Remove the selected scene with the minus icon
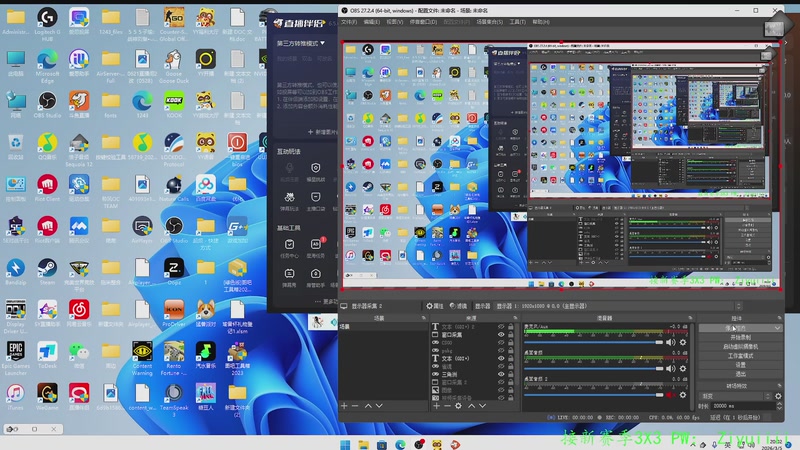The height and width of the screenshot is (450, 800). (x=355, y=406)
